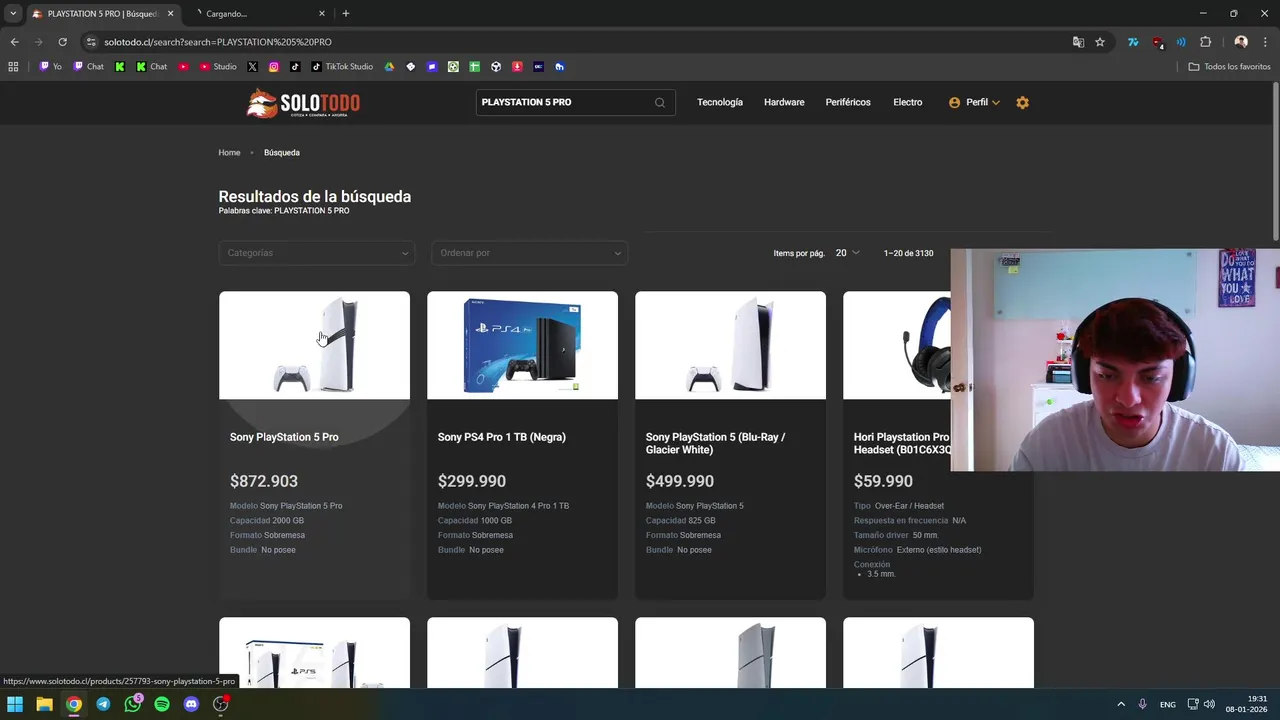Click the Windows Start button
This screenshot has height=720, width=1280.
(x=15, y=704)
